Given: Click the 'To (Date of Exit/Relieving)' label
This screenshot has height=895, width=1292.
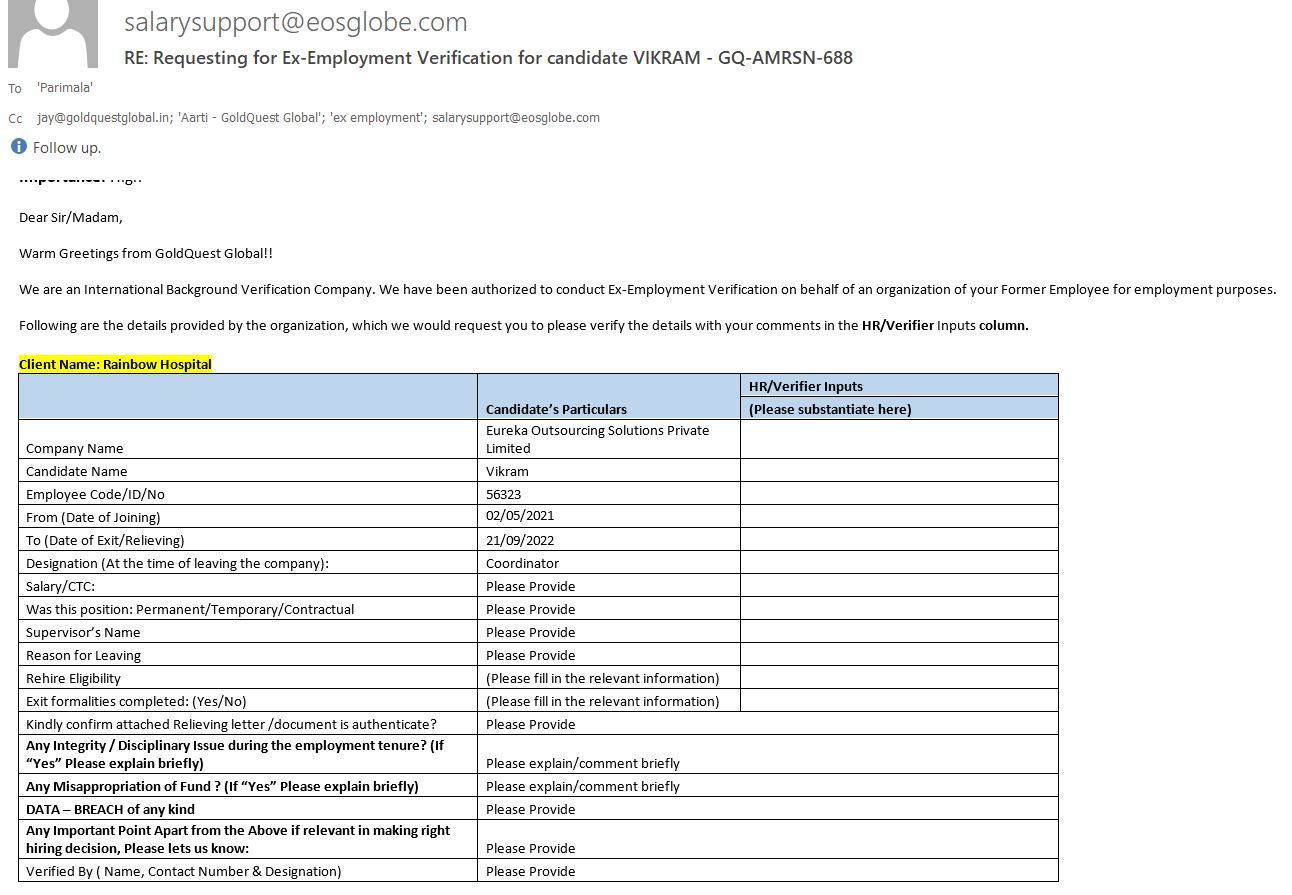Looking at the screenshot, I should click(x=105, y=540).
